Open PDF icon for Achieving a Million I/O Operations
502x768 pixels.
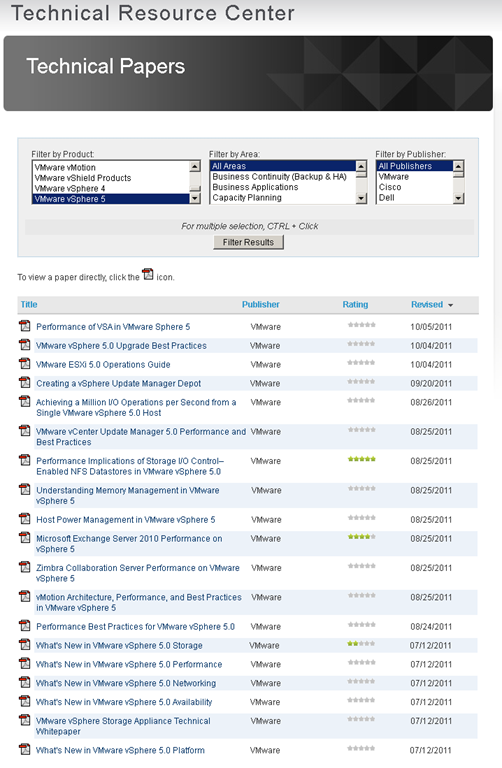tap(24, 402)
